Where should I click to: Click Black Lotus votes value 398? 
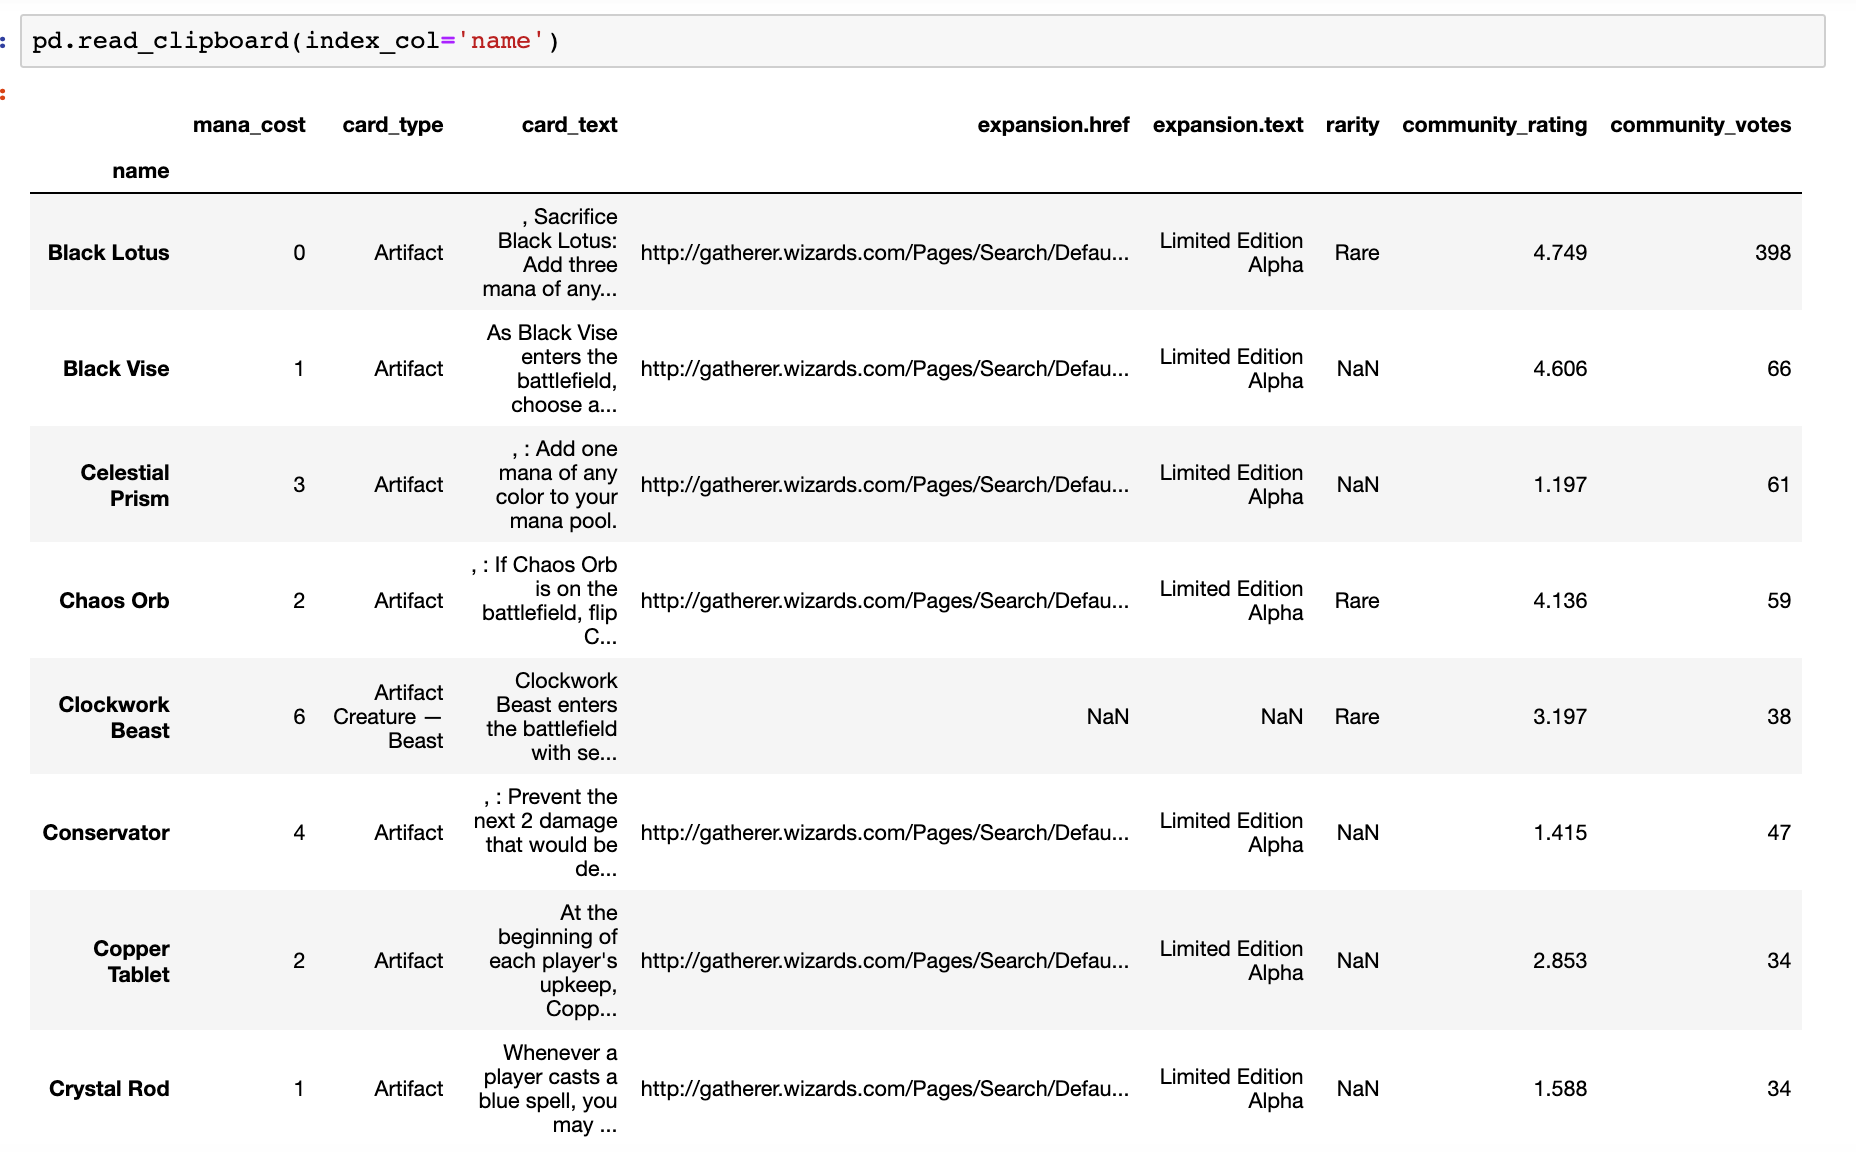(x=1773, y=253)
